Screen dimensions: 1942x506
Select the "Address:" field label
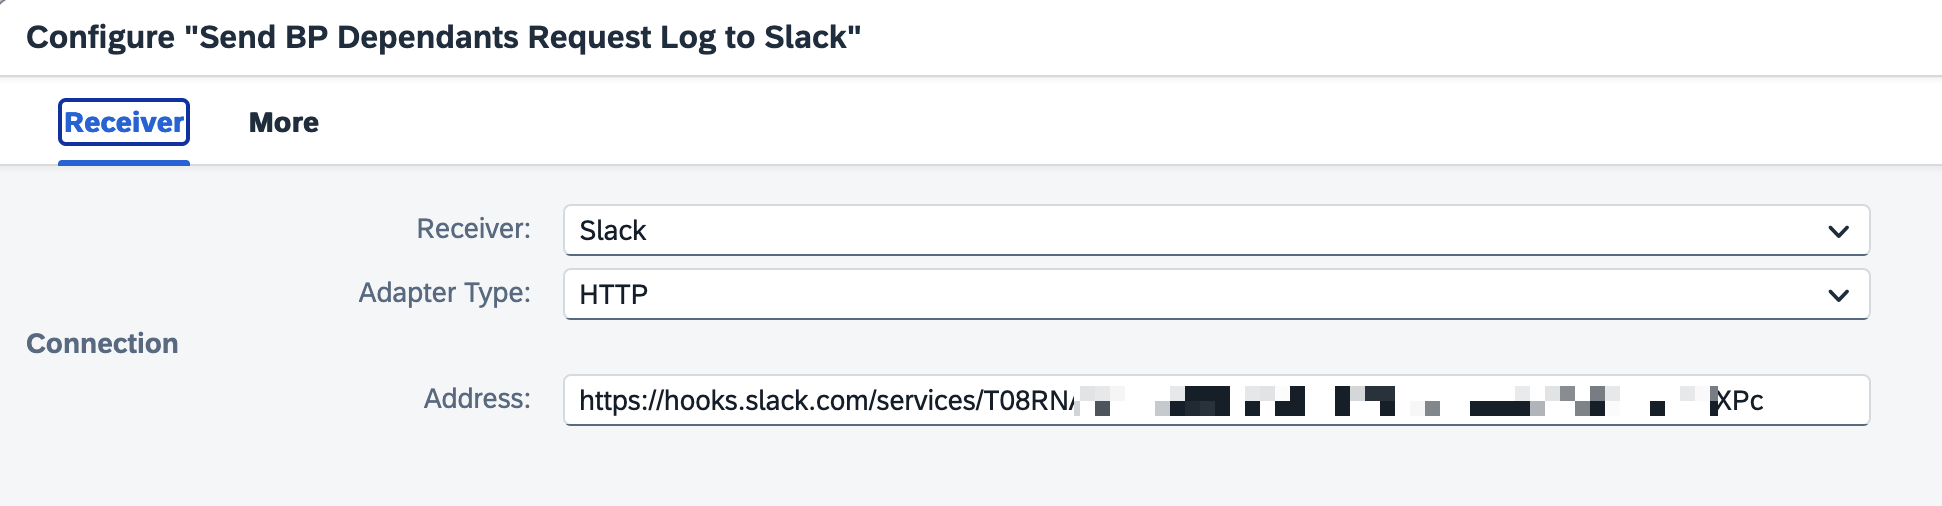[x=477, y=399]
